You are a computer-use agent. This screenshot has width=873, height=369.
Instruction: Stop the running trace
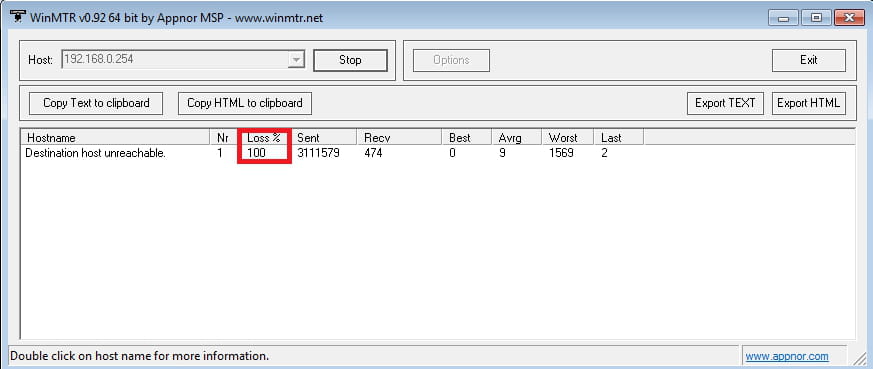click(350, 60)
